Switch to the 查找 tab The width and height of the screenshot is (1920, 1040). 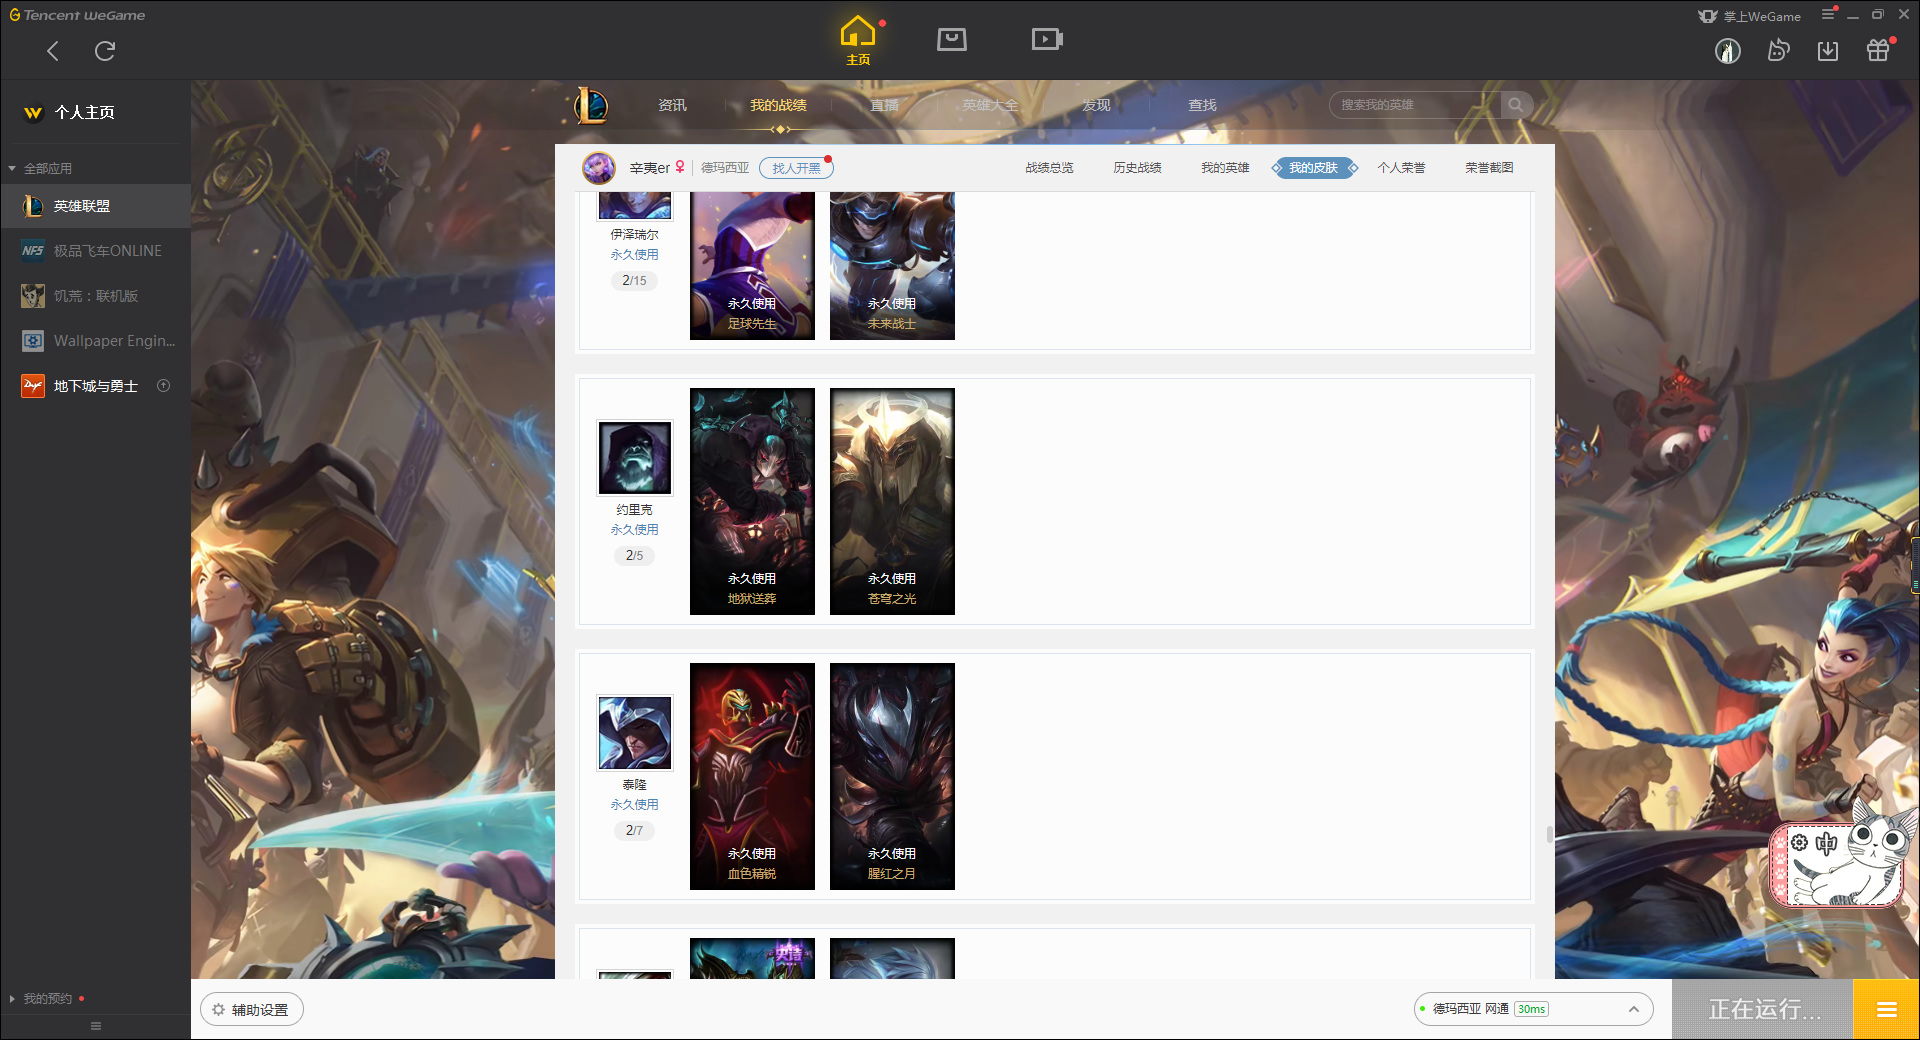(1202, 105)
